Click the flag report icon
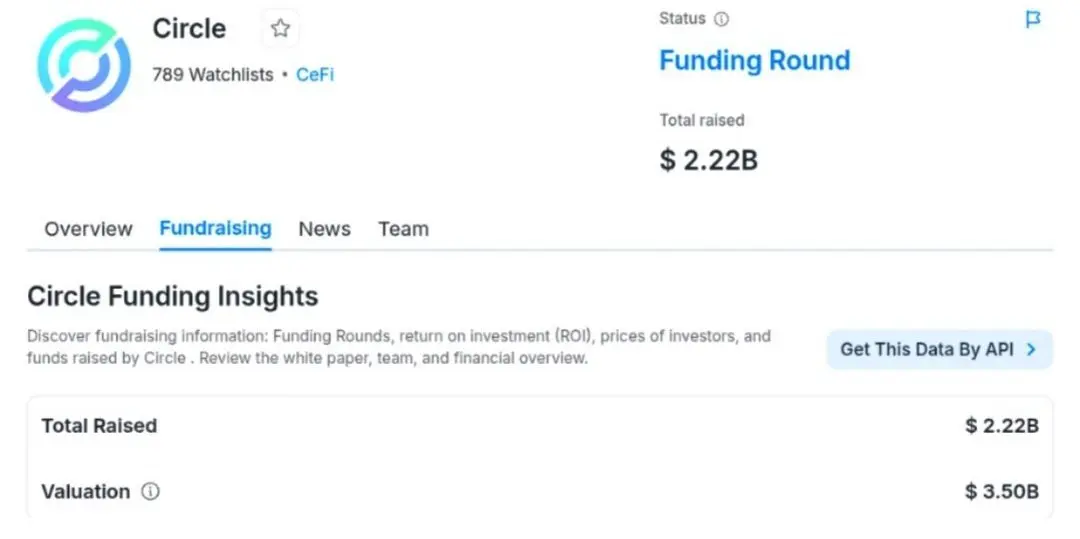The height and width of the screenshot is (539, 1080). point(1033,20)
